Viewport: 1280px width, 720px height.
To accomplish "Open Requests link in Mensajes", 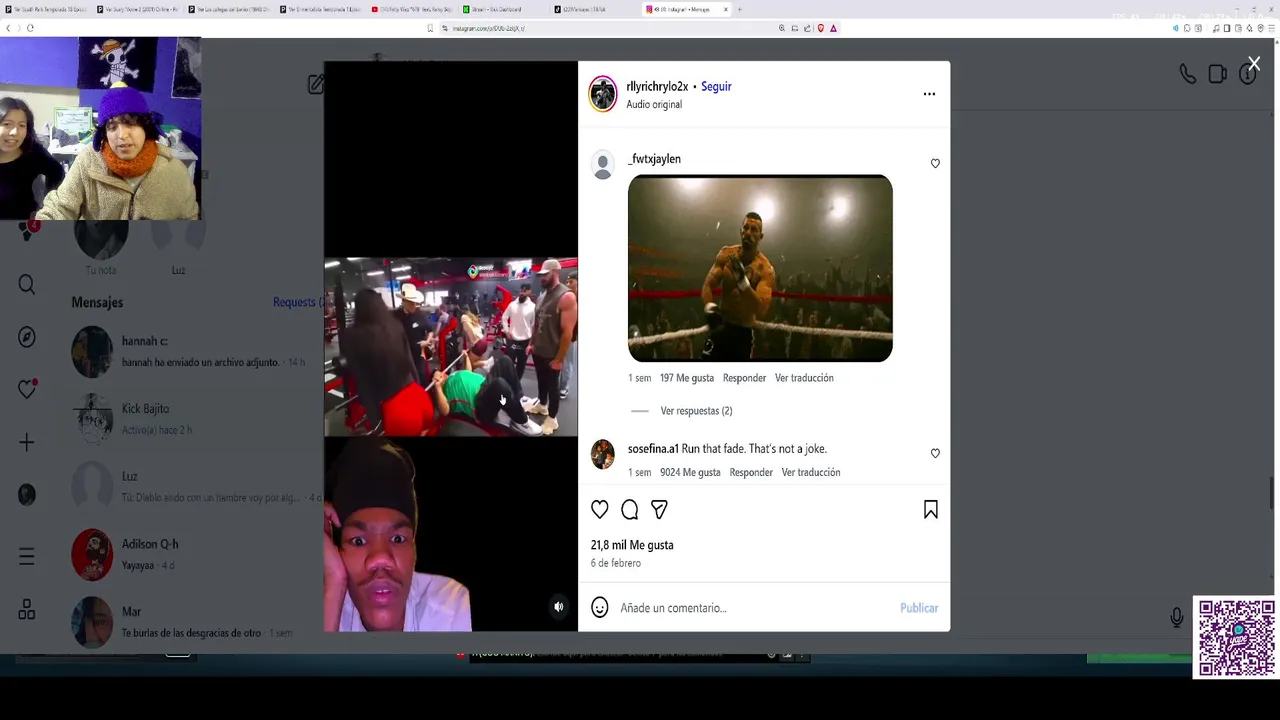I will click(297, 302).
